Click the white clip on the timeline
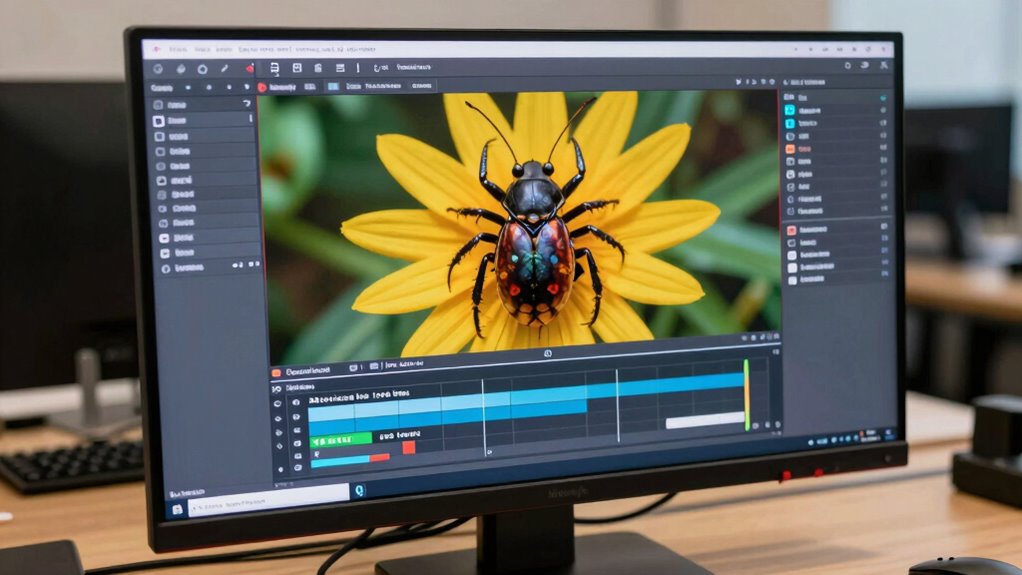Image resolution: width=1022 pixels, height=575 pixels. pyautogui.click(x=705, y=420)
